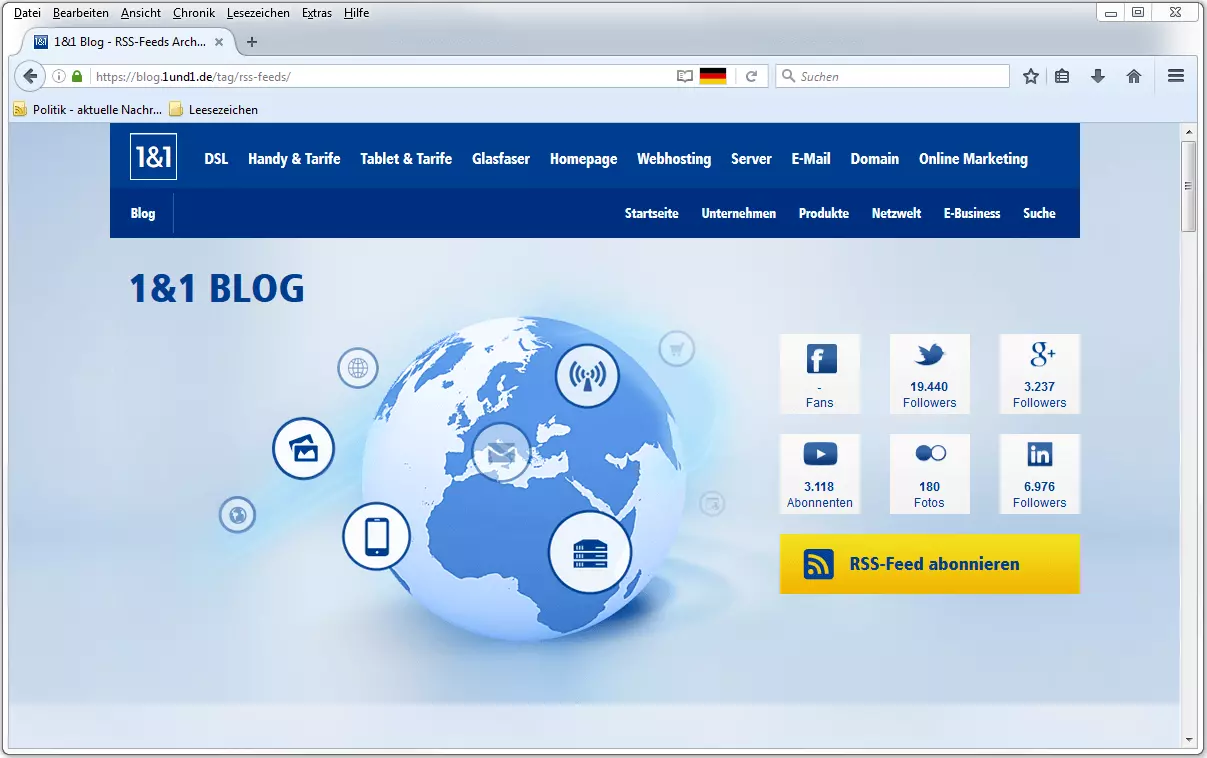Open the Chronik menu
The image size is (1207, 758).
coord(194,13)
